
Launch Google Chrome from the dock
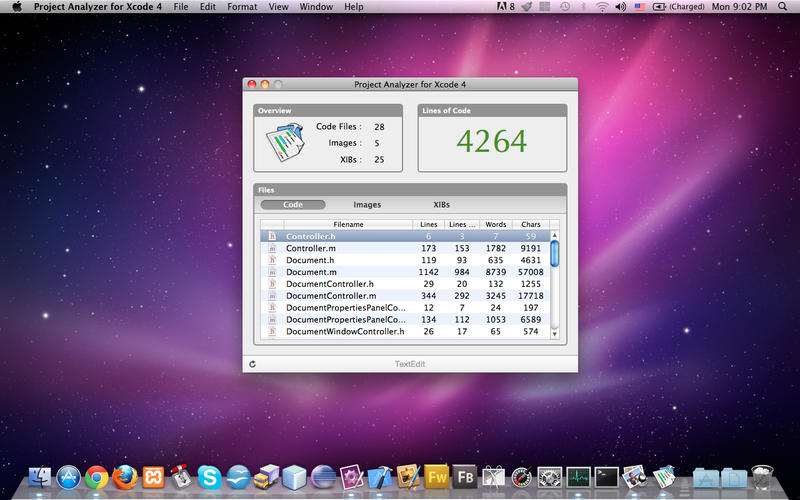coord(96,478)
